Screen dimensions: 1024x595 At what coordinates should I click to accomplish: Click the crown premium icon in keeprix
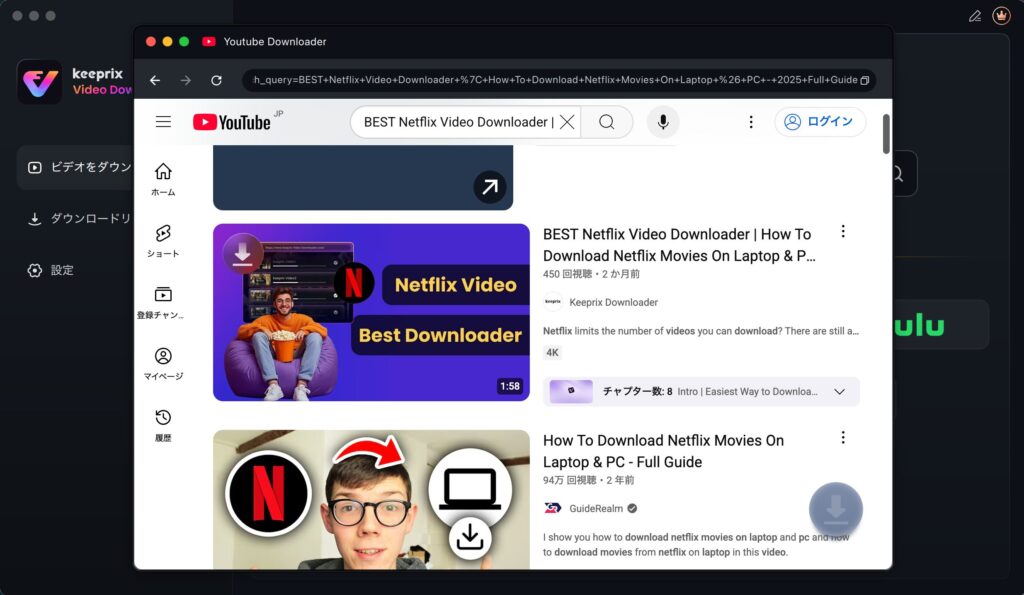[x=1001, y=15]
